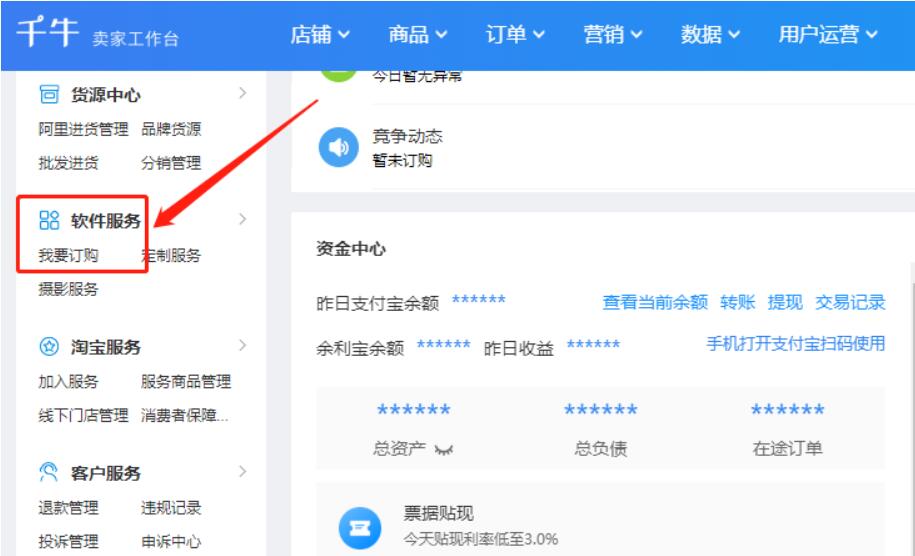
Task: Click the 竞争动态 title text
Action: pos(407,136)
